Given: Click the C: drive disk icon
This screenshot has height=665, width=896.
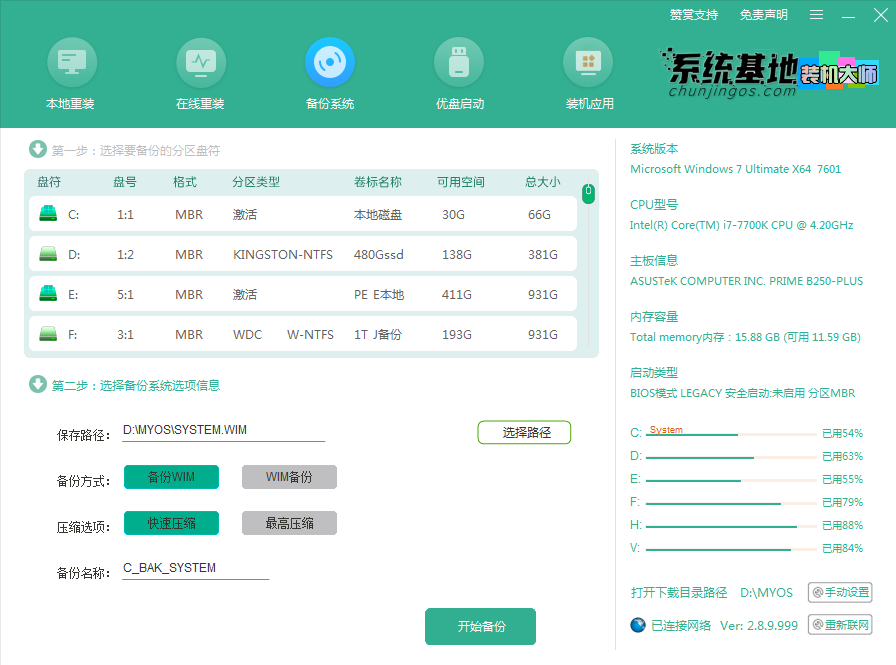Looking at the screenshot, I should pos(48,214).
